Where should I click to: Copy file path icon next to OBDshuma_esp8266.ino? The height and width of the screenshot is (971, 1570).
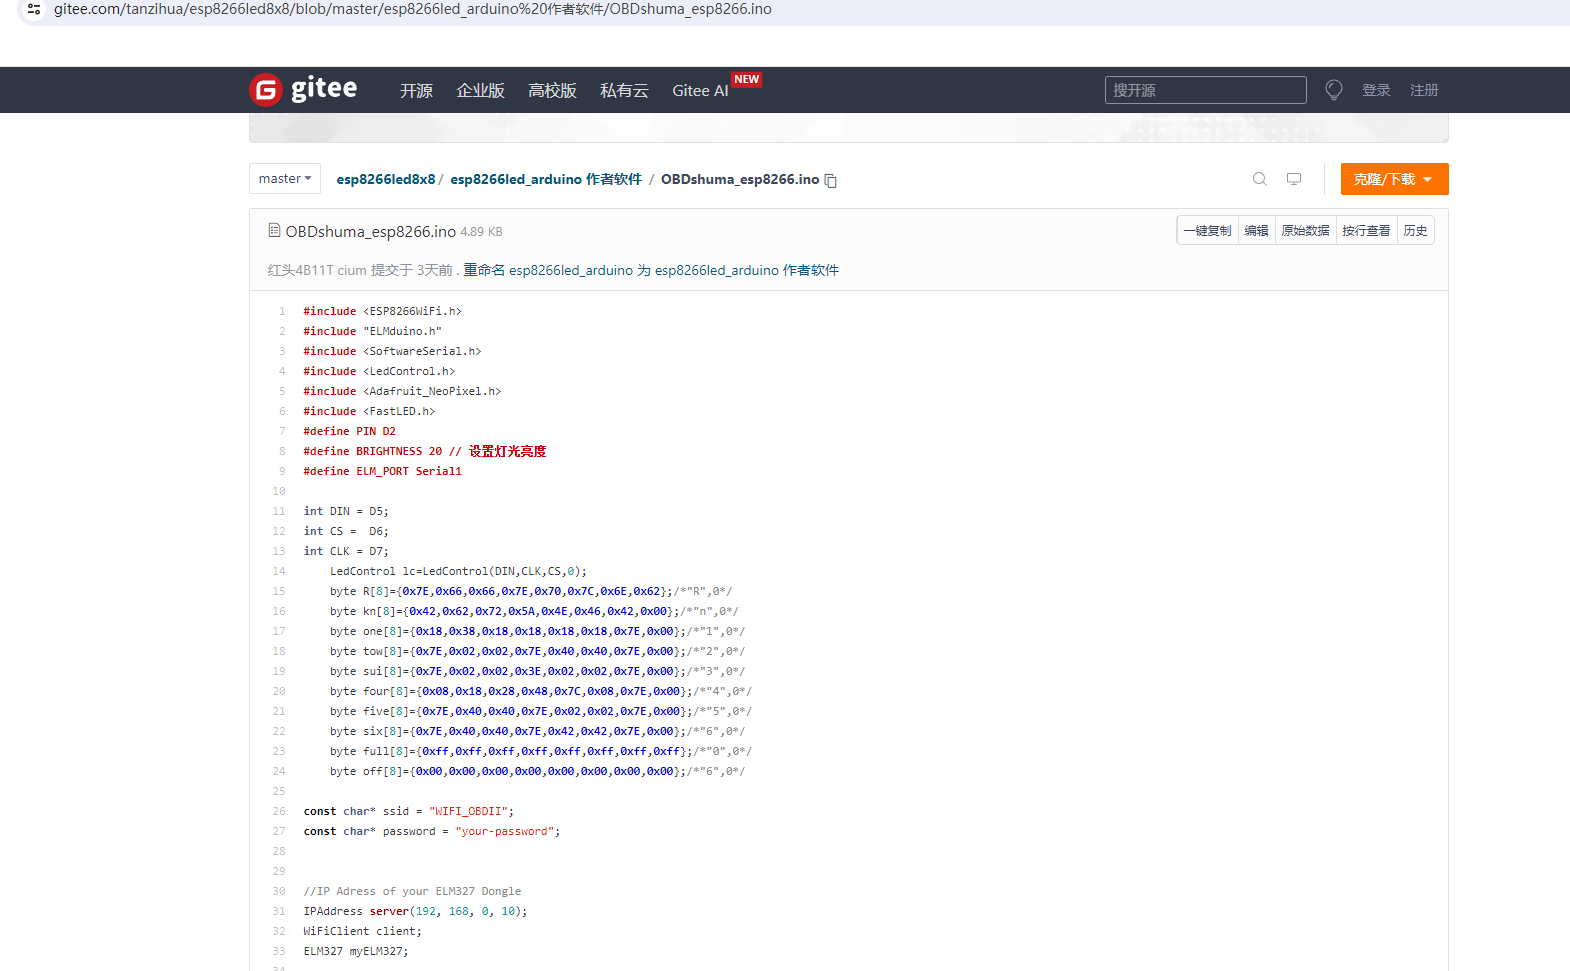click(830, 181)
